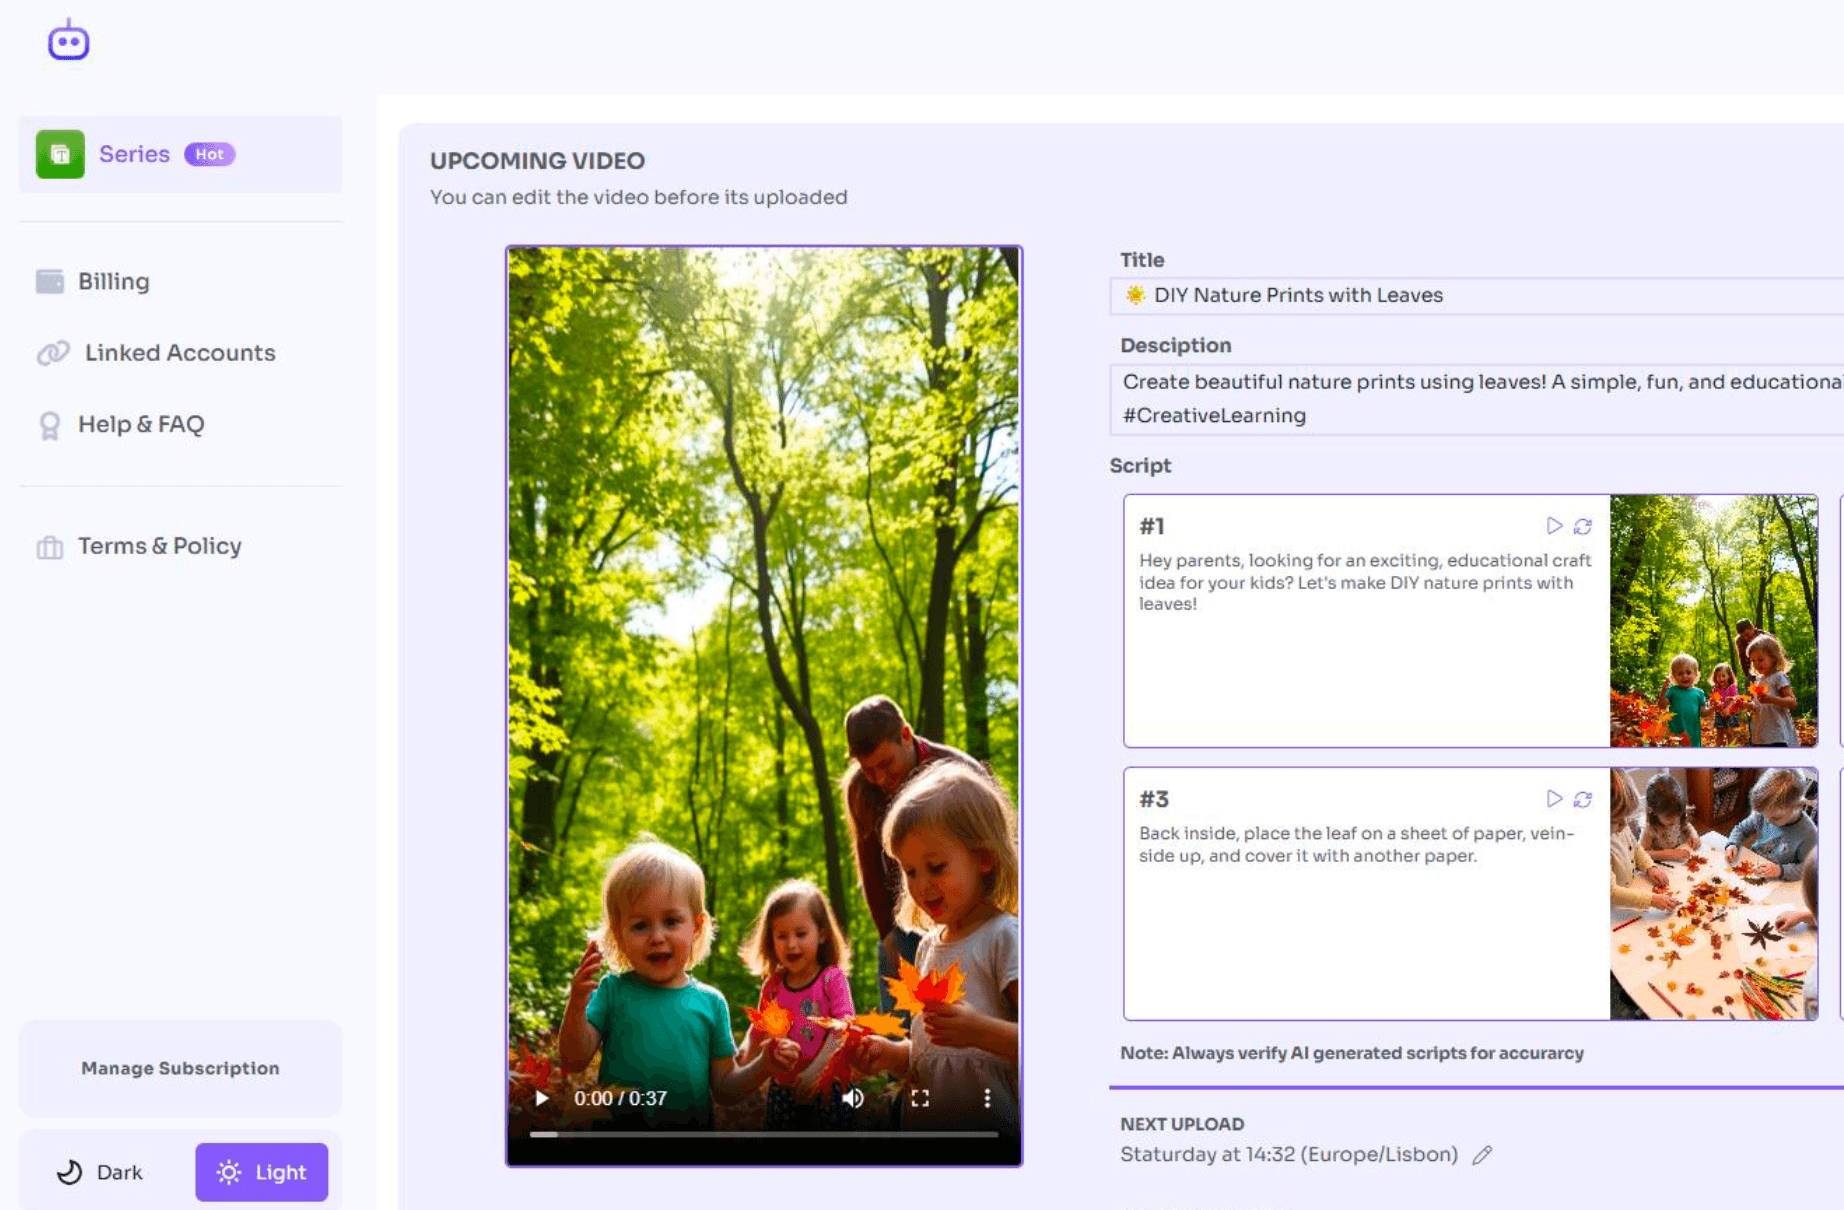Image resolution: width=1844 pixels, height=1210 pixels.
Task: Open the Series section
Action: tap(134, 153)
